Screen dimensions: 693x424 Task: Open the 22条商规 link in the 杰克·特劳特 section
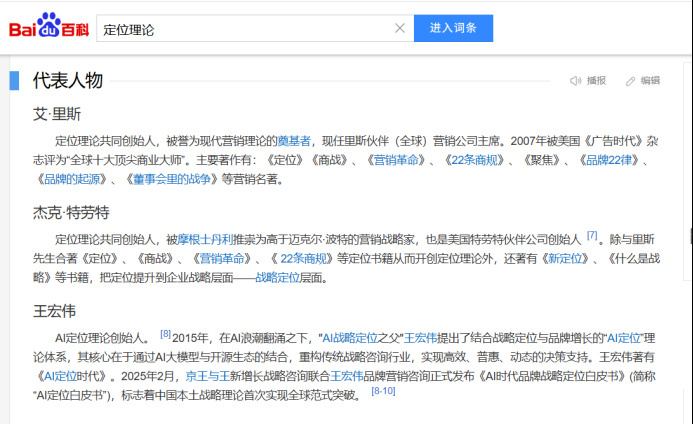303,259
